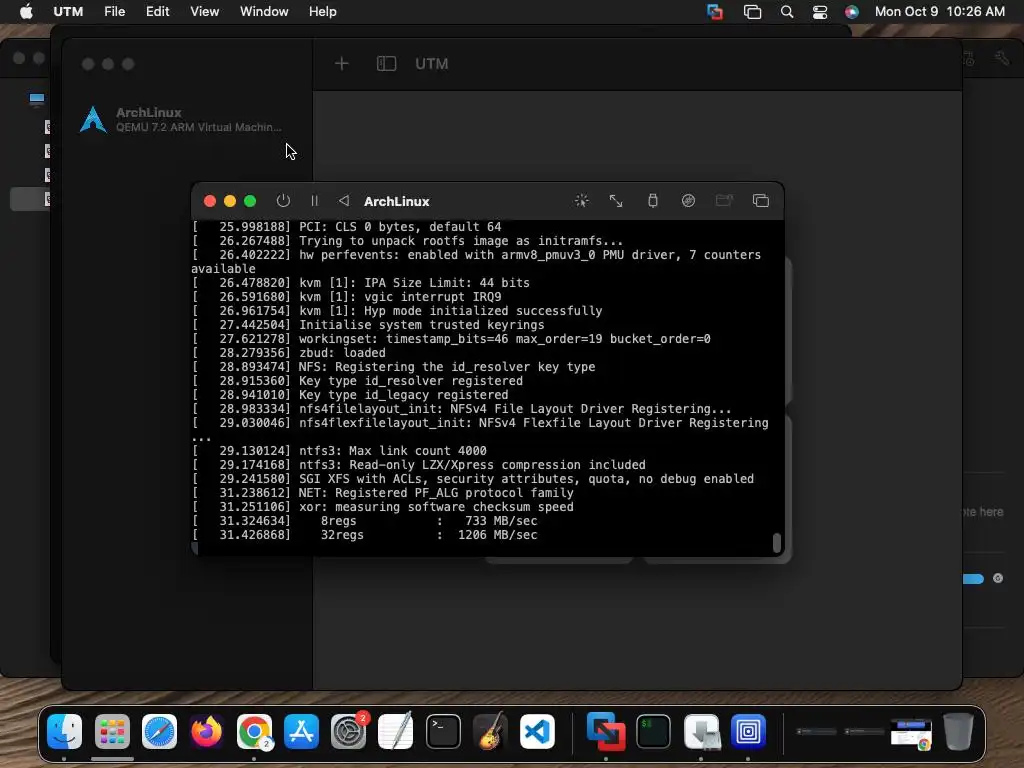Open the USB devices icon in VM toolbar
Viewport: 1024px width, 768px height.
[652, 200]
